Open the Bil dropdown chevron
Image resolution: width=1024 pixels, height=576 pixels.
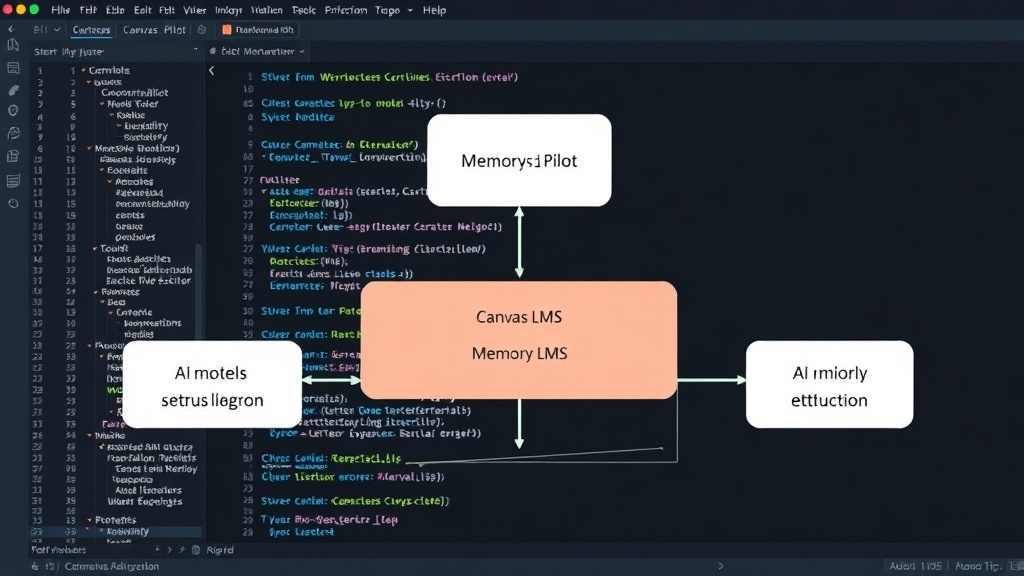pyautogui.click(x=57, y=29)
